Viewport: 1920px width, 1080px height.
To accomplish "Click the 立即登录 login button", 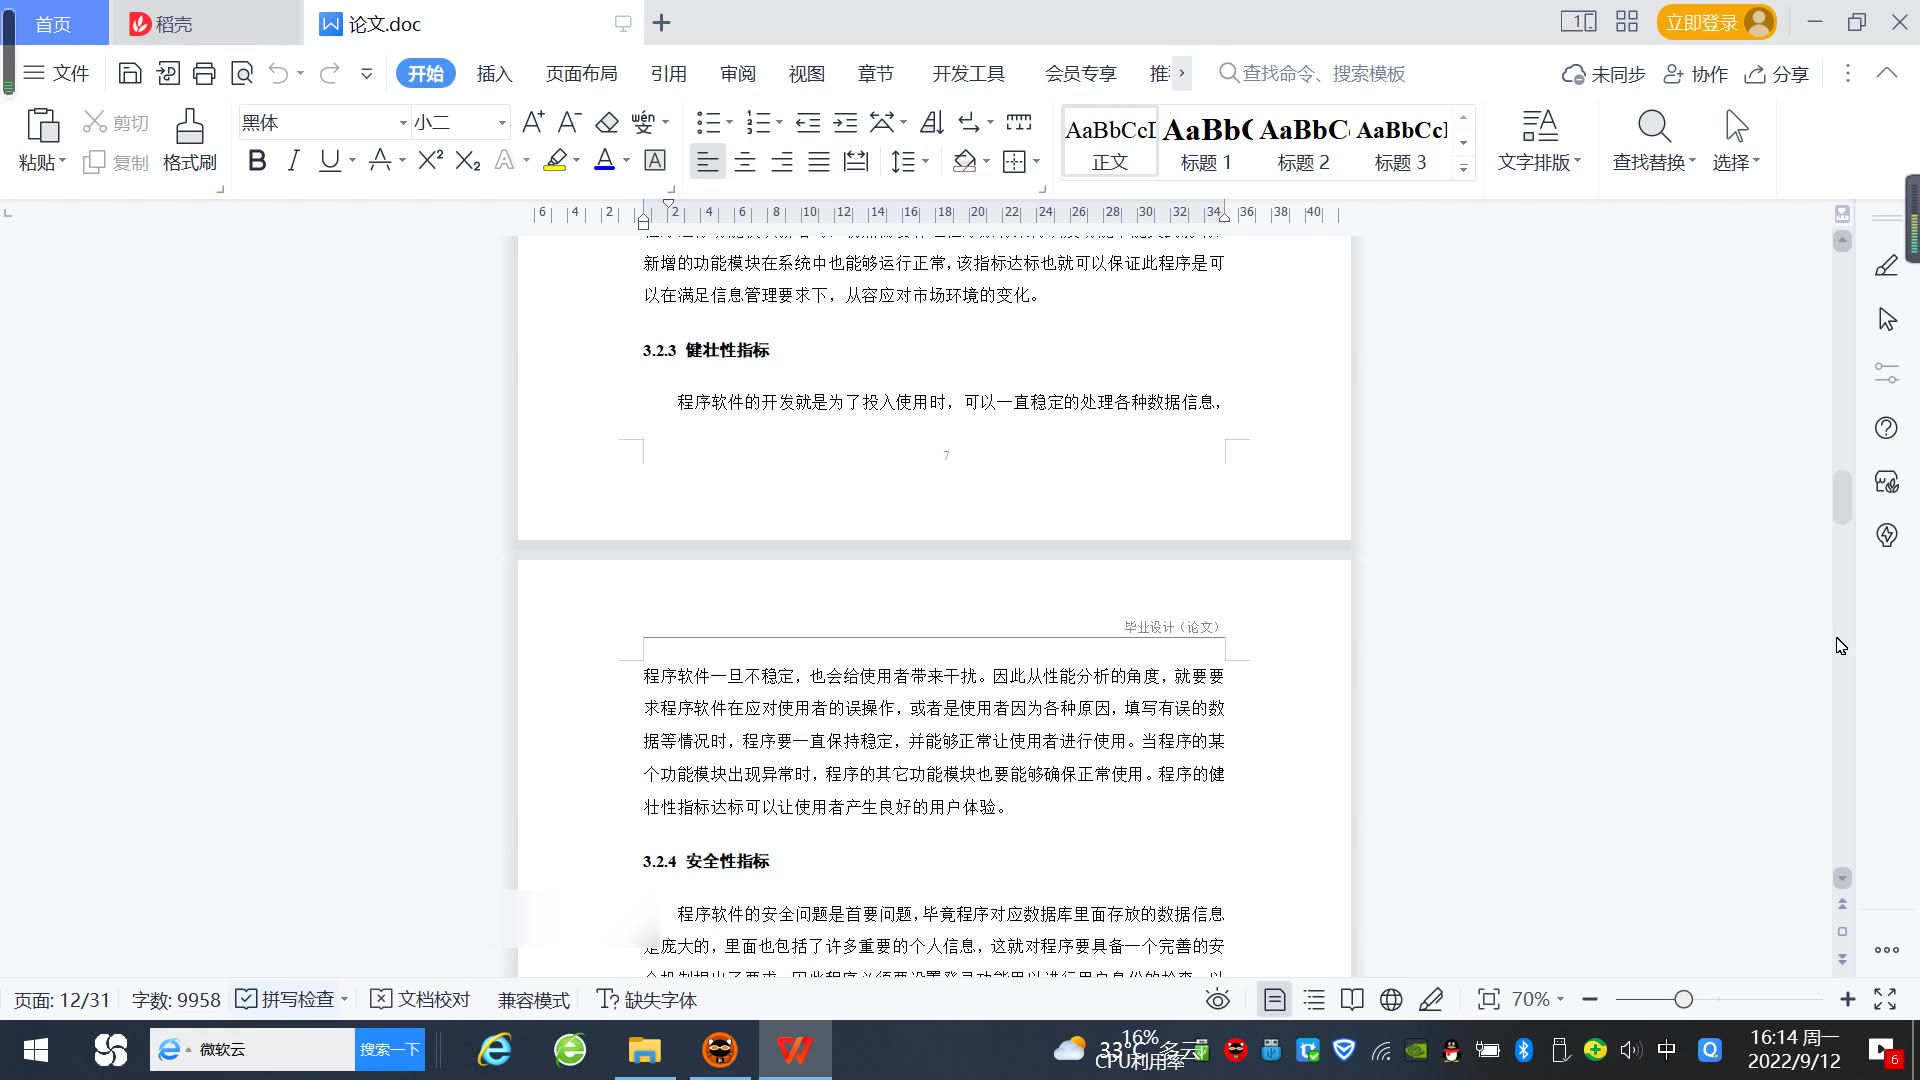I will (1703, 22).
